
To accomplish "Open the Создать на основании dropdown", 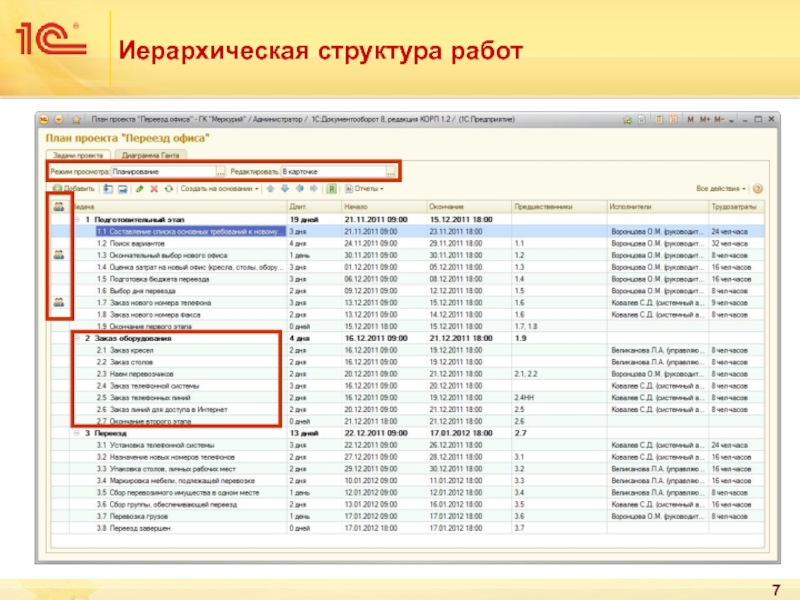I will (220, 188).
